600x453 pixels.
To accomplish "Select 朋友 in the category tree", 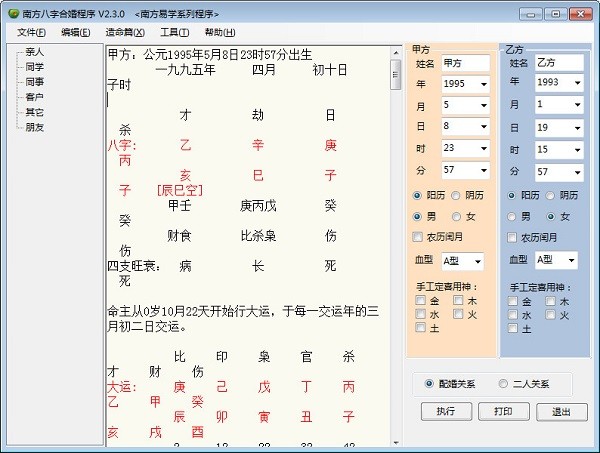I will point(34,127).
